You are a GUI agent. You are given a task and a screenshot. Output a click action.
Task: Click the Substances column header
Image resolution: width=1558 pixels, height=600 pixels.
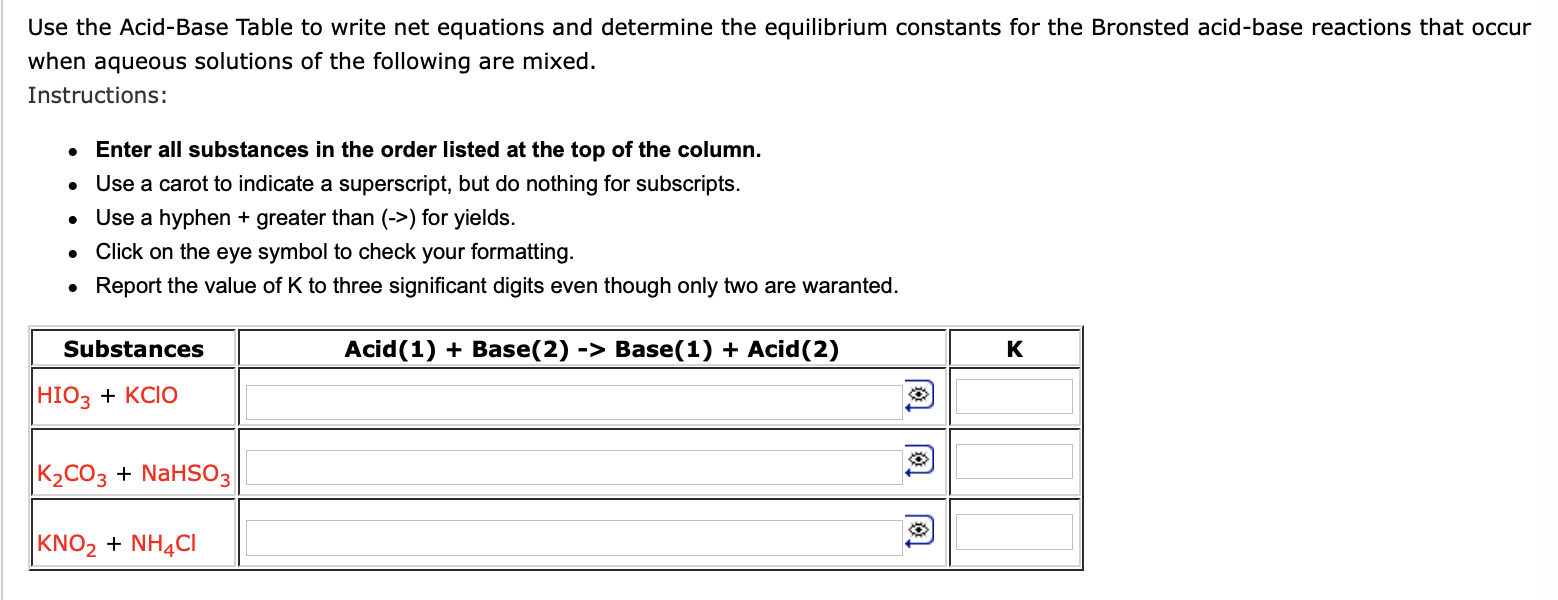click(133, 349)
